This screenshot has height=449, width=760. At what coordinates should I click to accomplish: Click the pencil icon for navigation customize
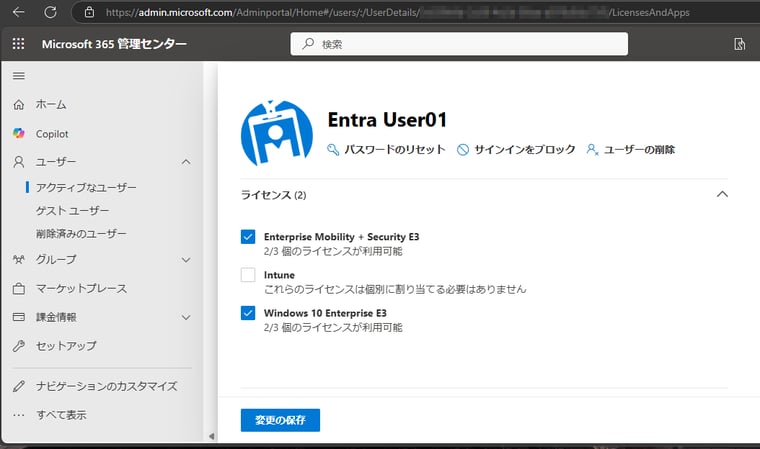pos(19,386)
